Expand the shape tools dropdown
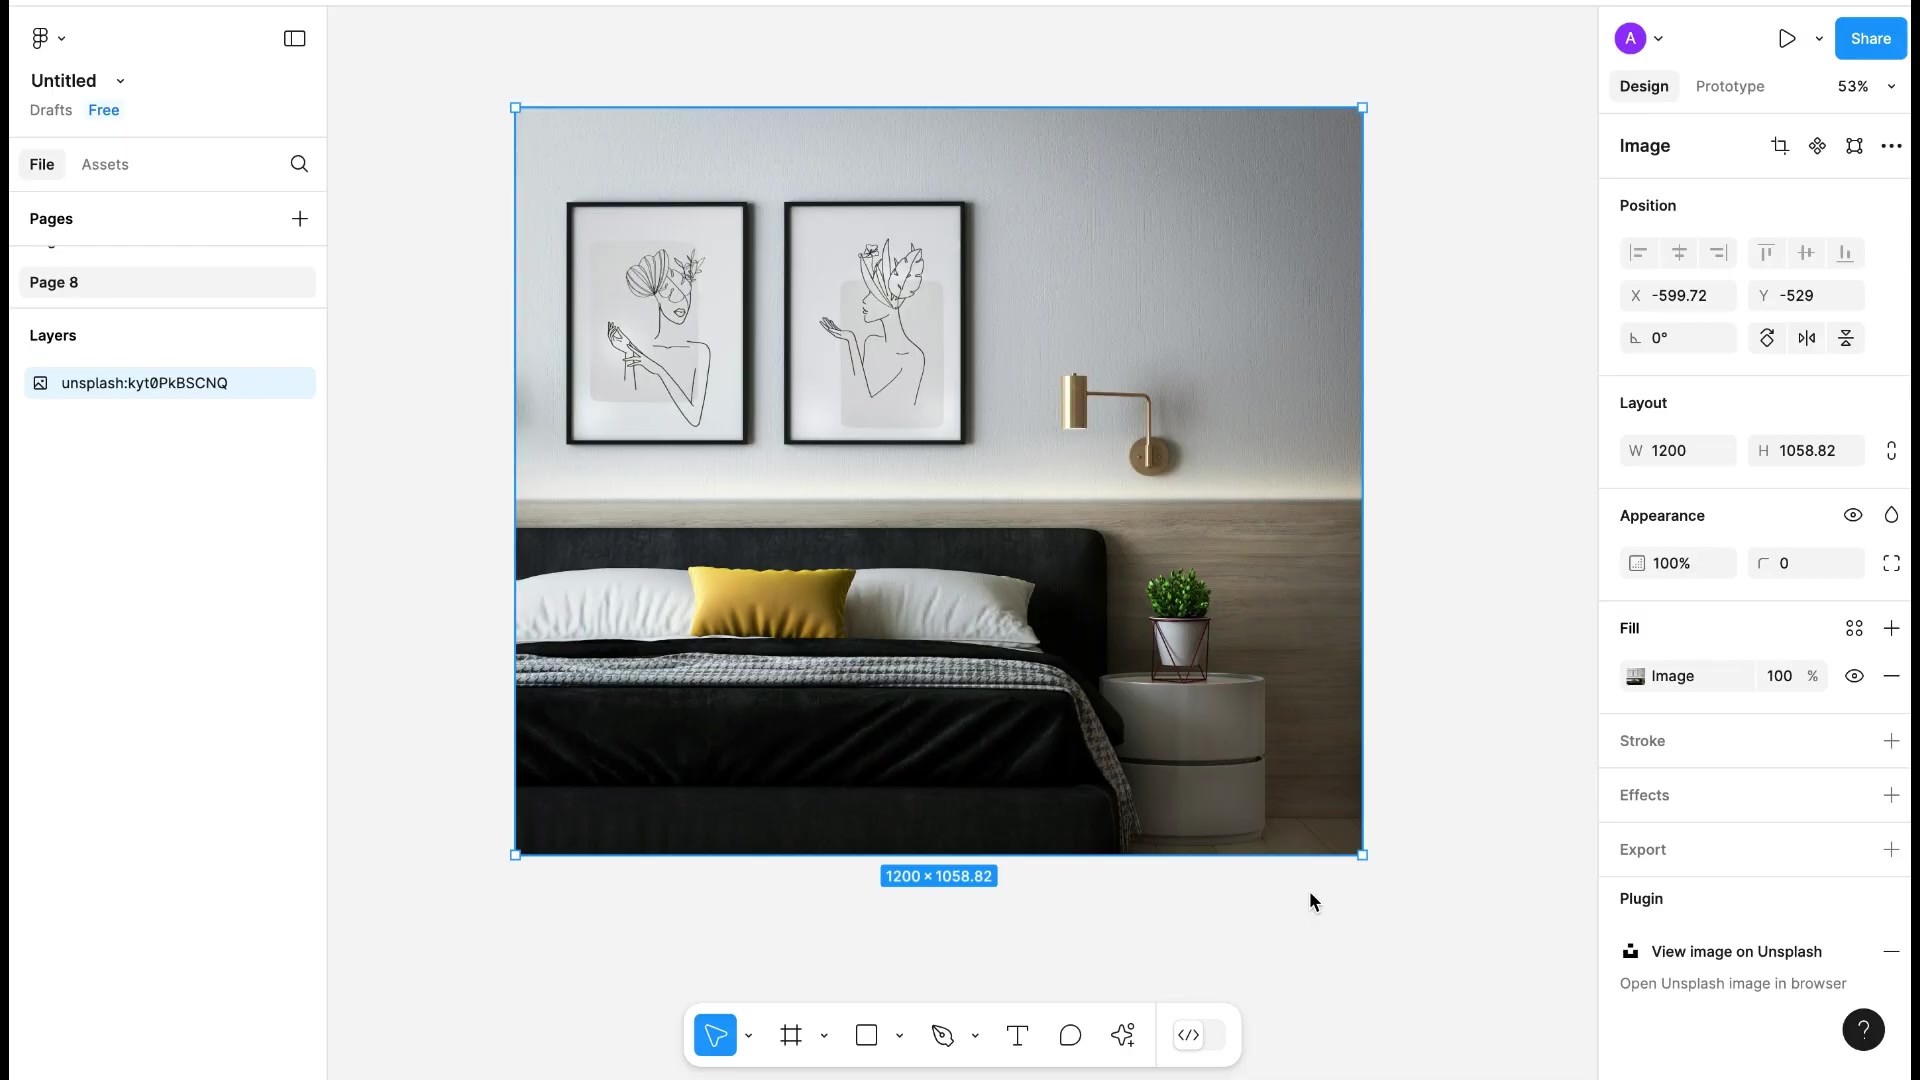1920x1080 pixels. click(x=899, y=1035)
